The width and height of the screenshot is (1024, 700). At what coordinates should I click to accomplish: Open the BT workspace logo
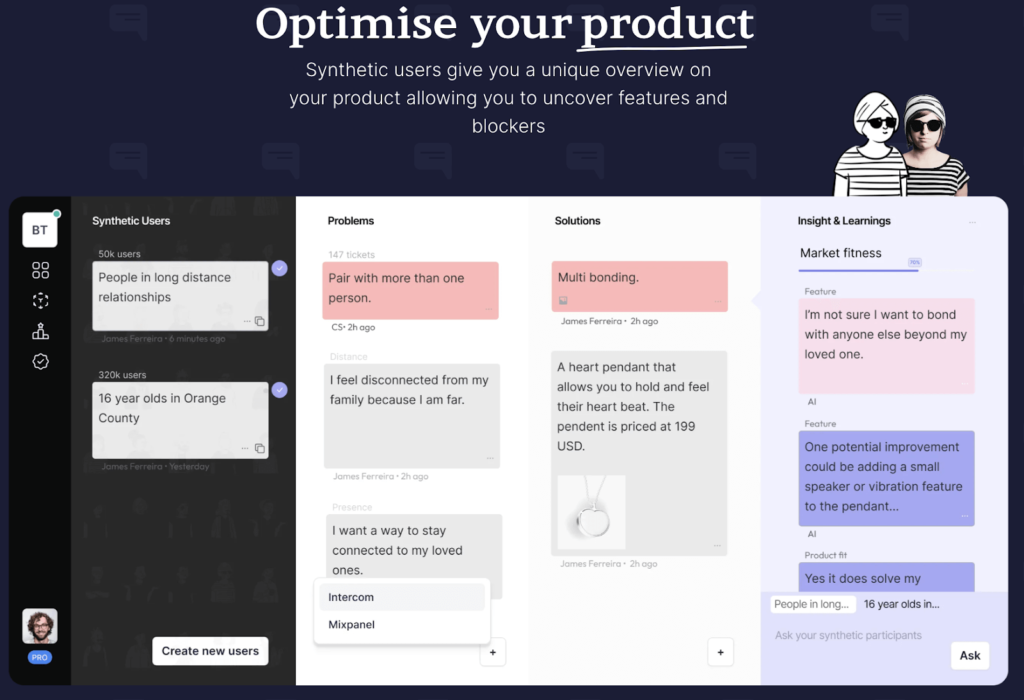click(40, 230)
